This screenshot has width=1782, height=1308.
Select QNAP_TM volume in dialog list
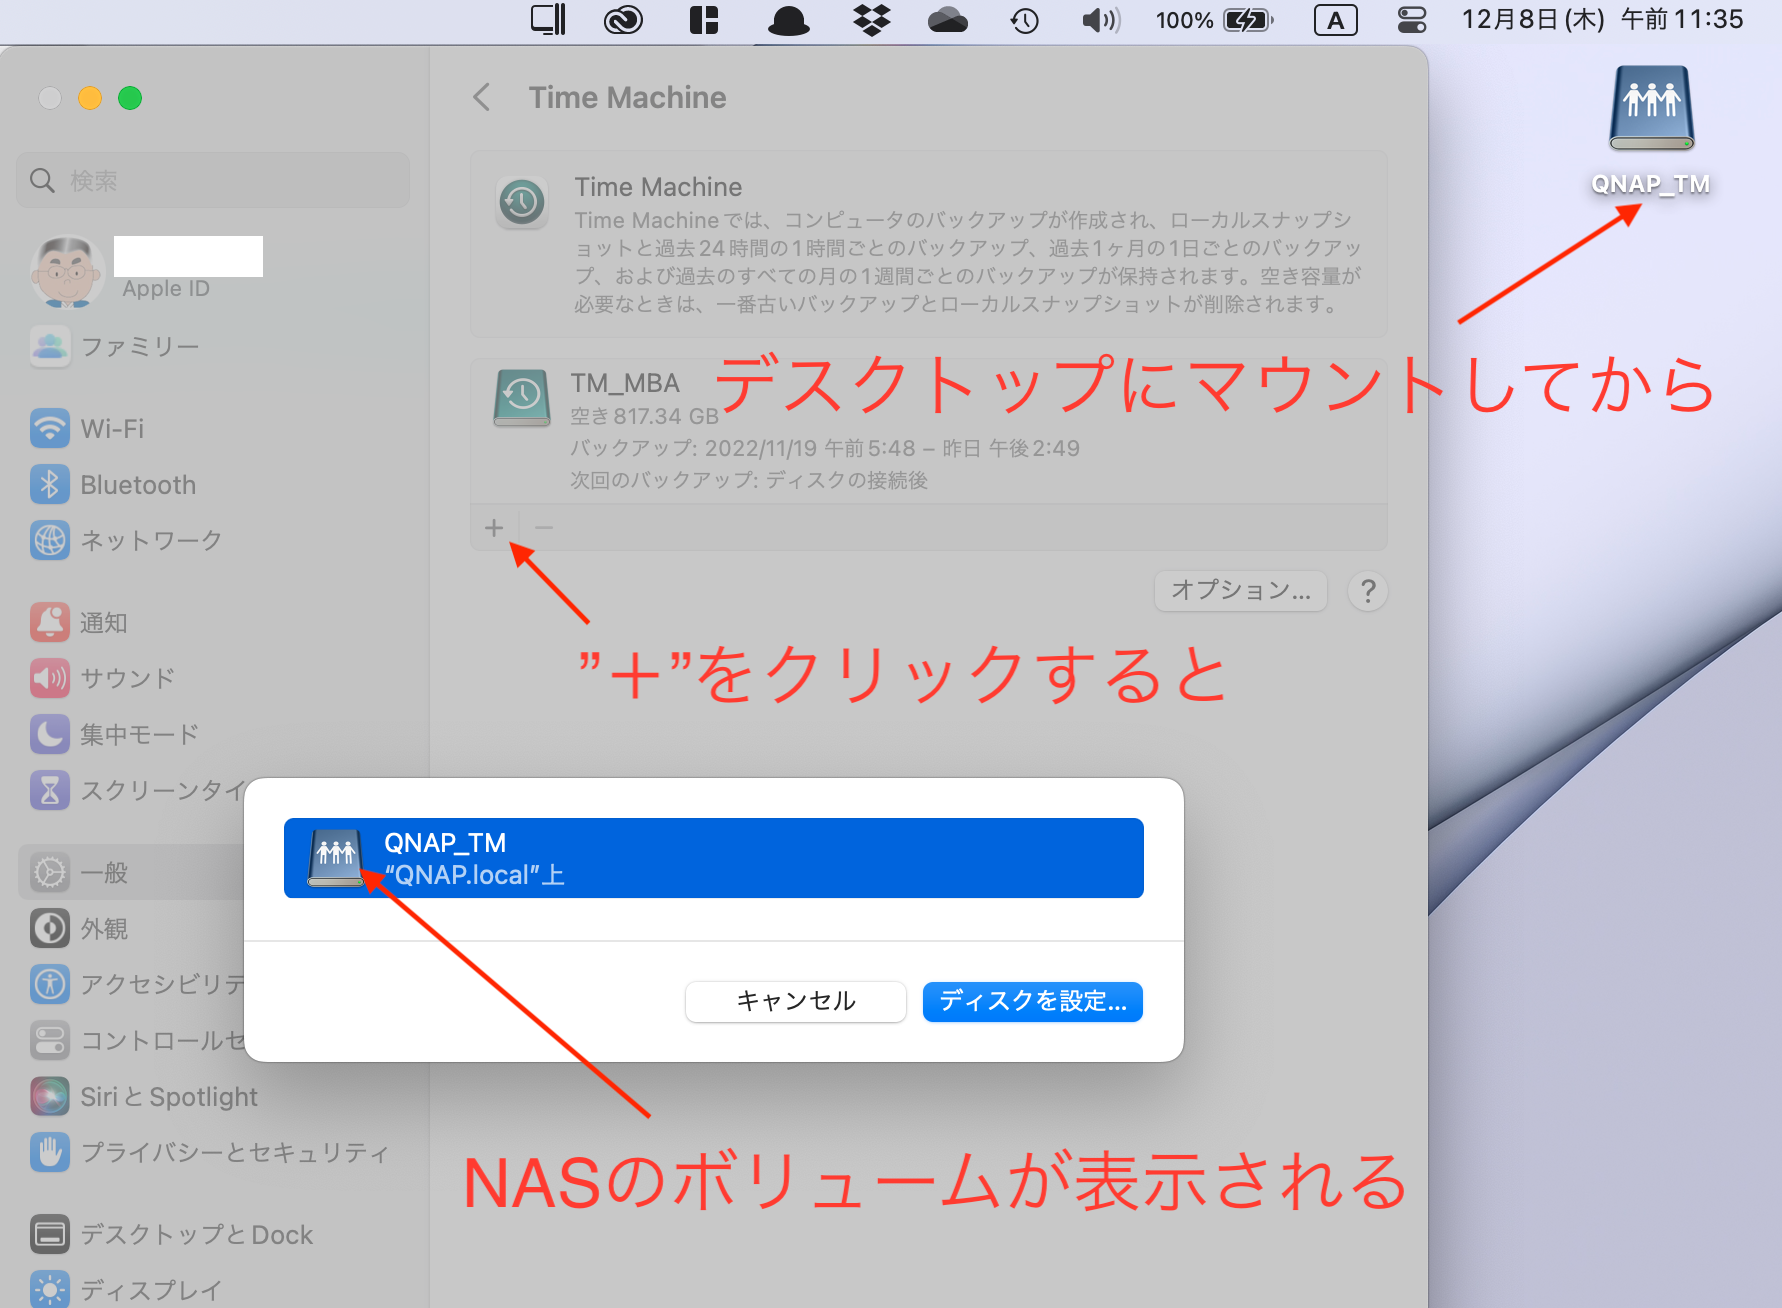click(714, 858)
